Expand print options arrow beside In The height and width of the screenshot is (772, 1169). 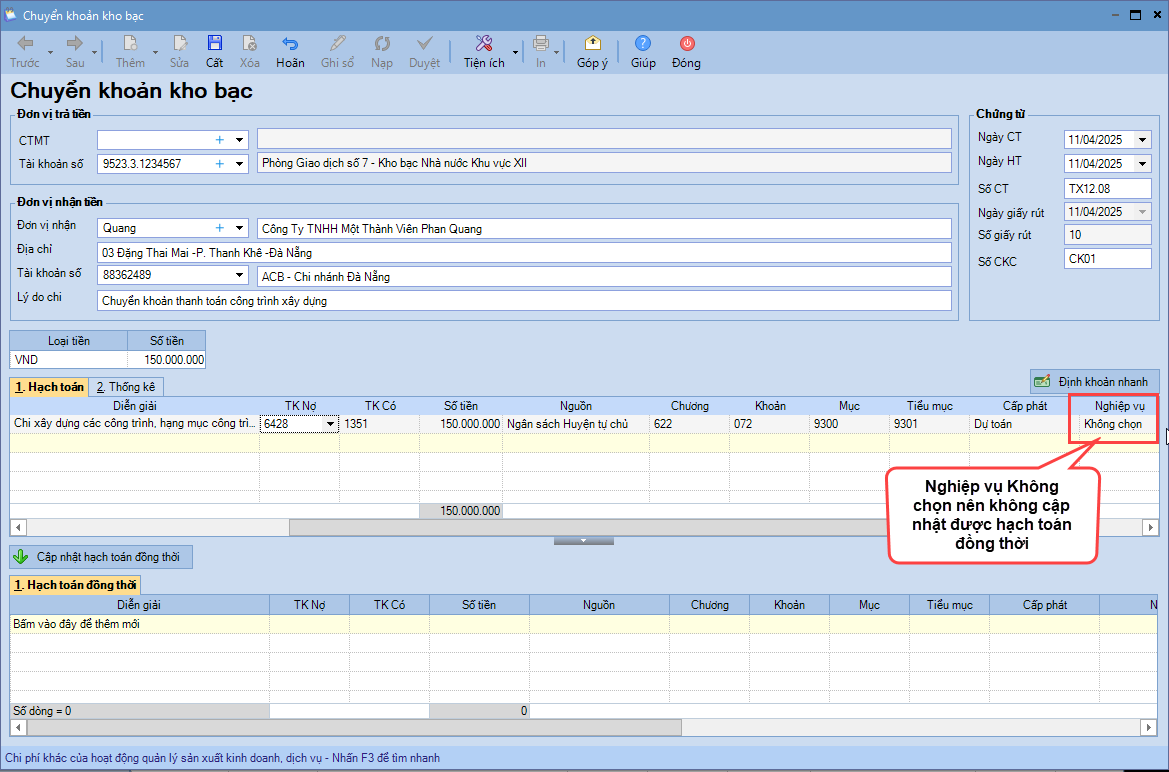557,53
